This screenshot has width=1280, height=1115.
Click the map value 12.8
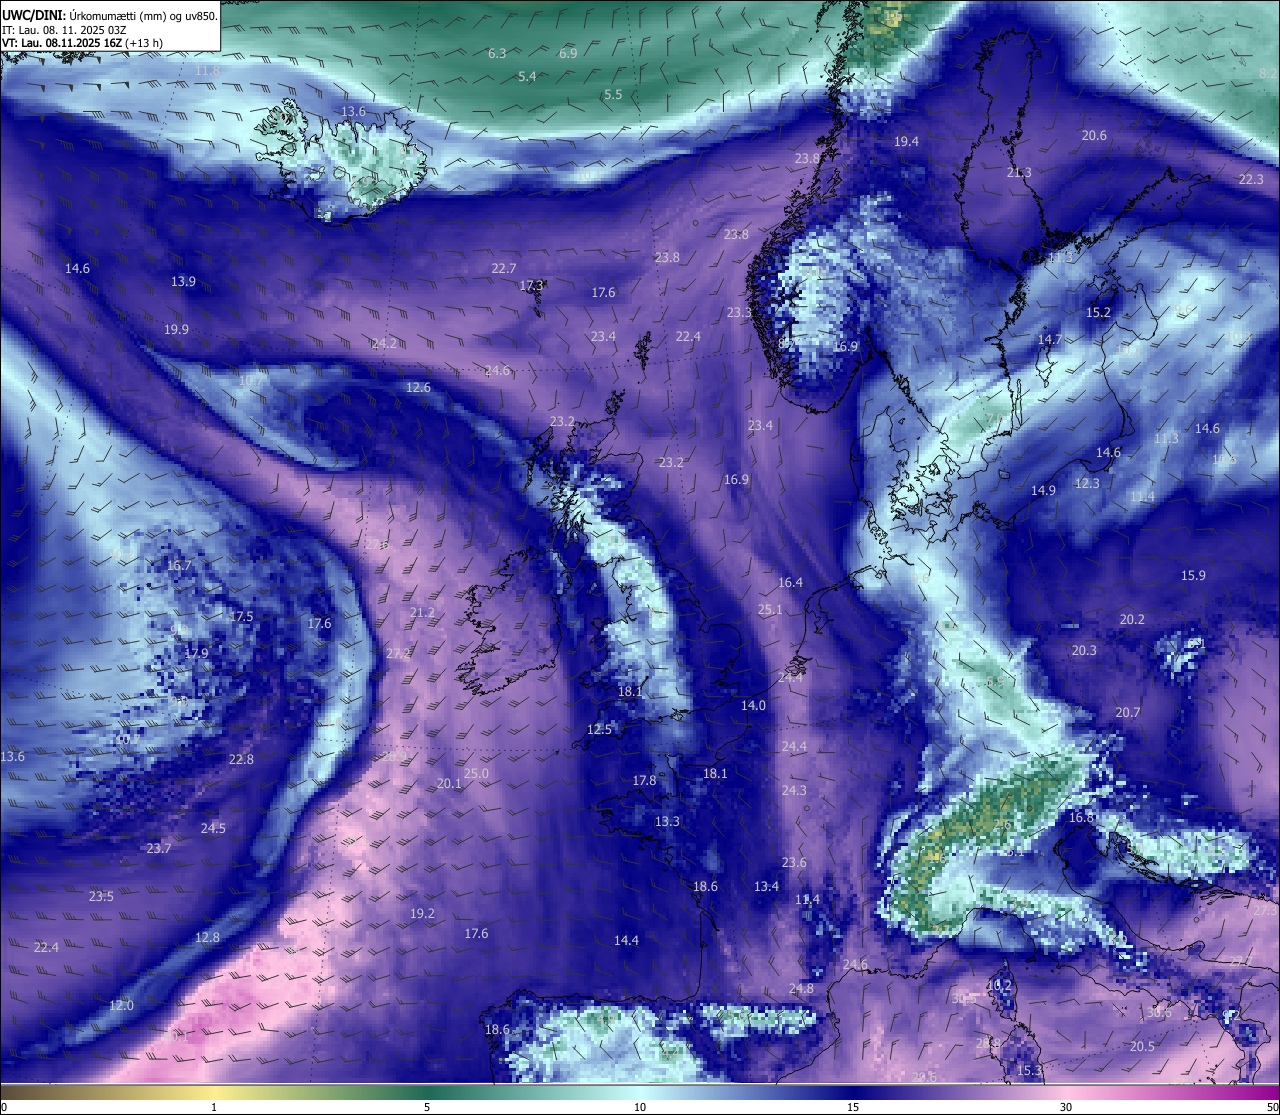coord(207,937)
